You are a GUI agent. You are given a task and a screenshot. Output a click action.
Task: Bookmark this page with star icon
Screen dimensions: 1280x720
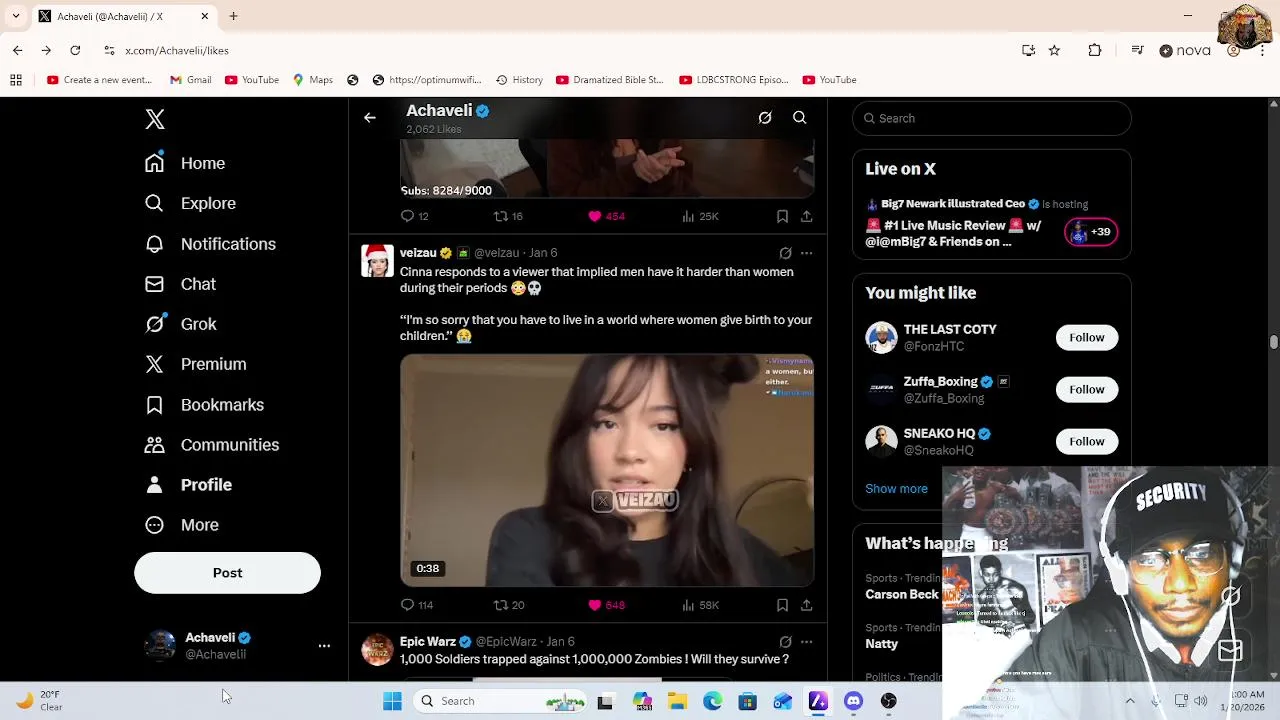coord(1054,50)
